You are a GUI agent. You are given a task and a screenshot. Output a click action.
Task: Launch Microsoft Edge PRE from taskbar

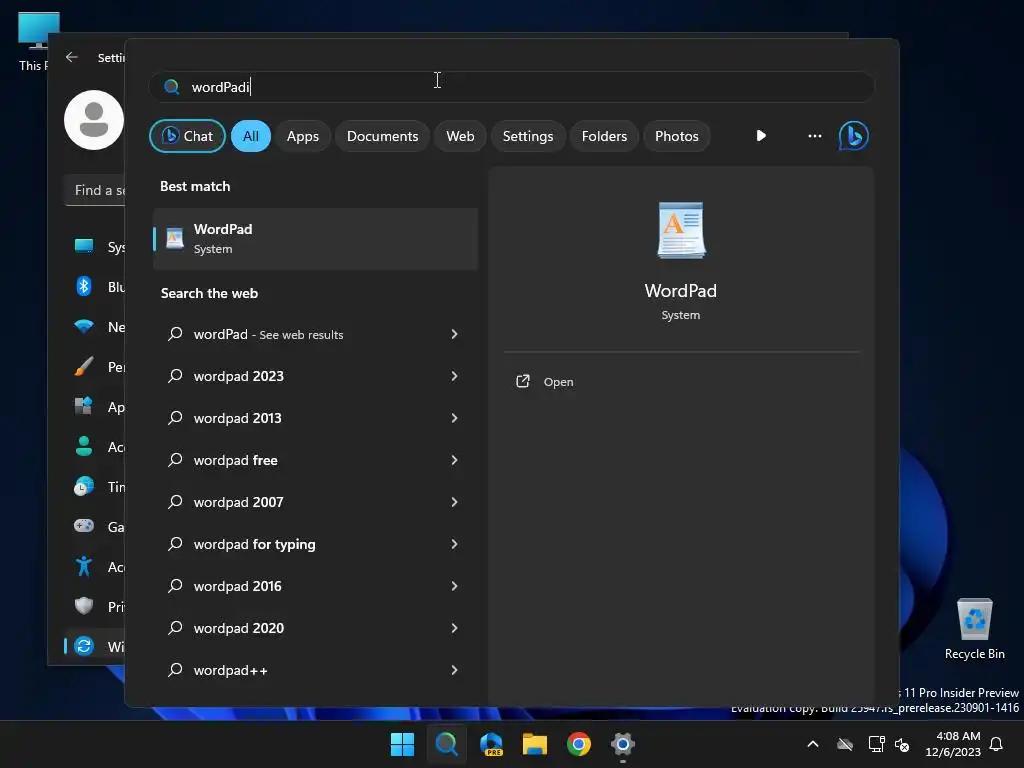(x=491, y=744)
